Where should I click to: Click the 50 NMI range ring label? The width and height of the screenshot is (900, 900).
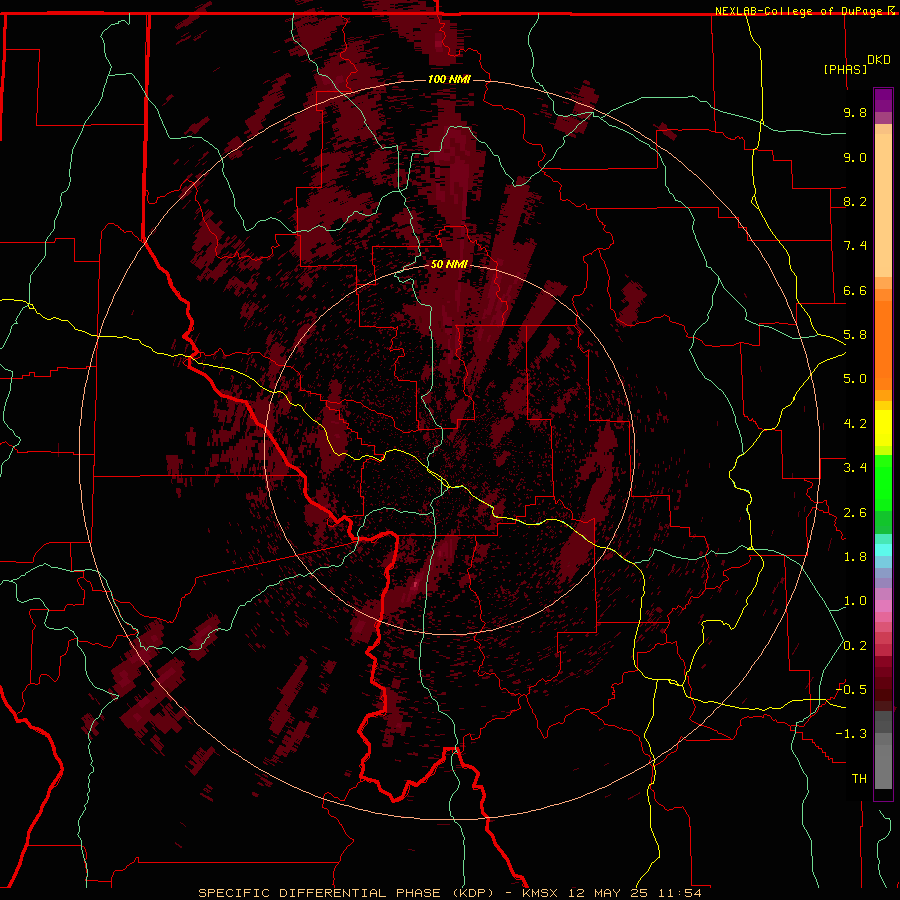coord(449,264)
